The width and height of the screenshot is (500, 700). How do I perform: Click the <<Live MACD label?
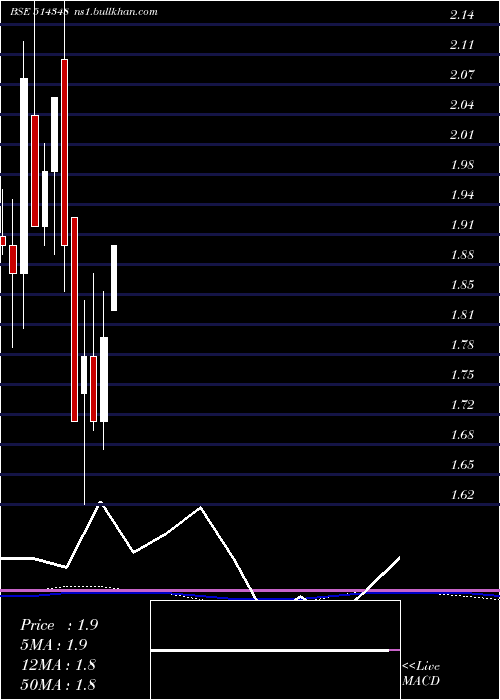click(x=421, y=674)
